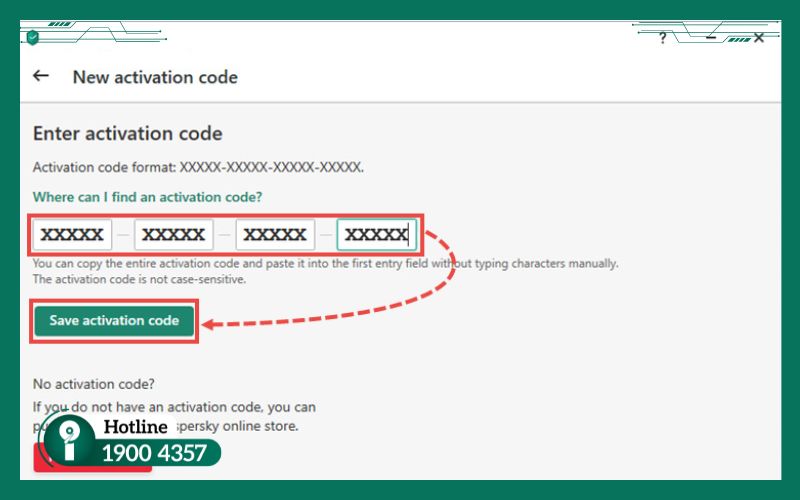This screenshot has height=500, width=800.
Task: Click the 'not case-sensitive' hint text
Action: click(x=139, y=279)
